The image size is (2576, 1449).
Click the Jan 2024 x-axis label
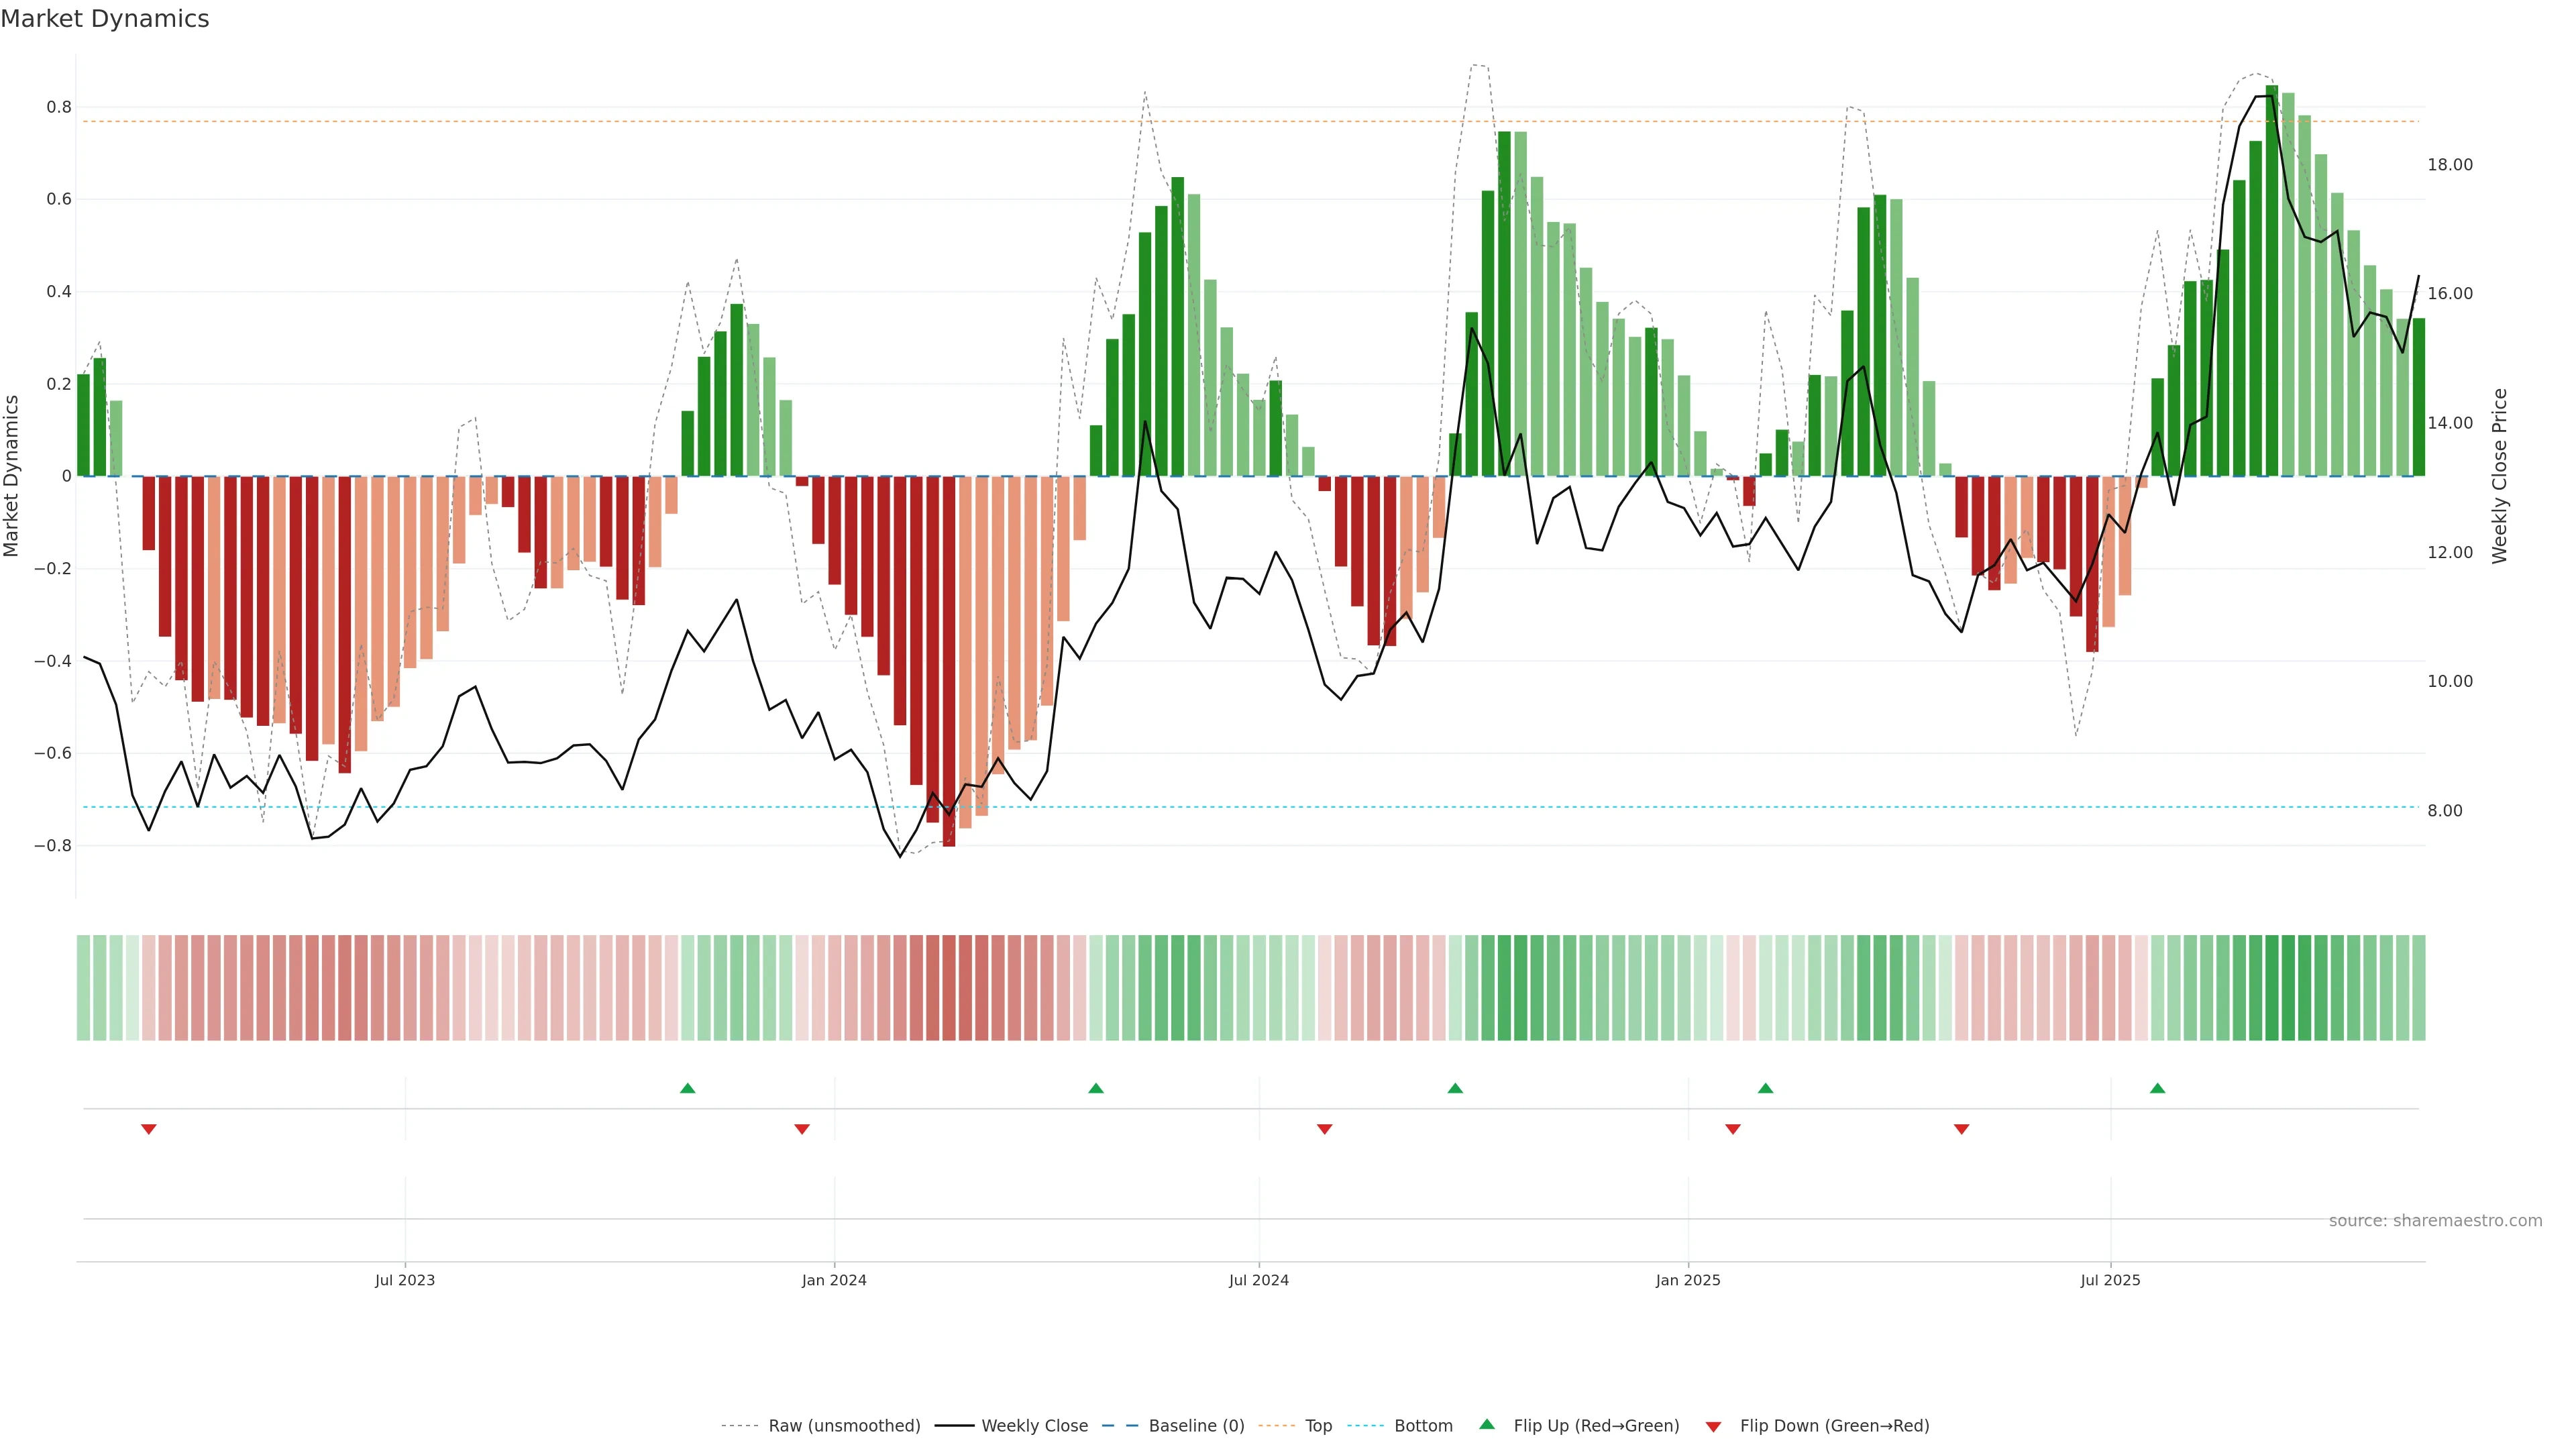point(834,1280)
